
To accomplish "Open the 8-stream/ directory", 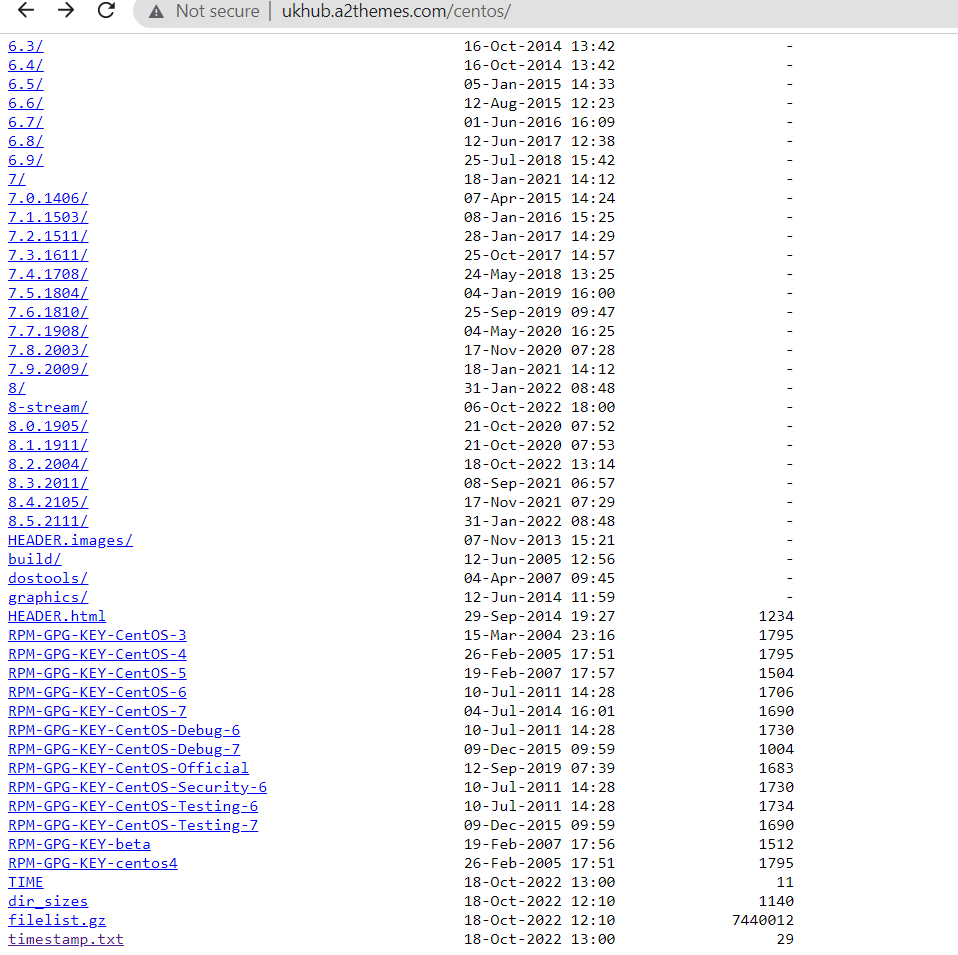I will click(48, 408).
